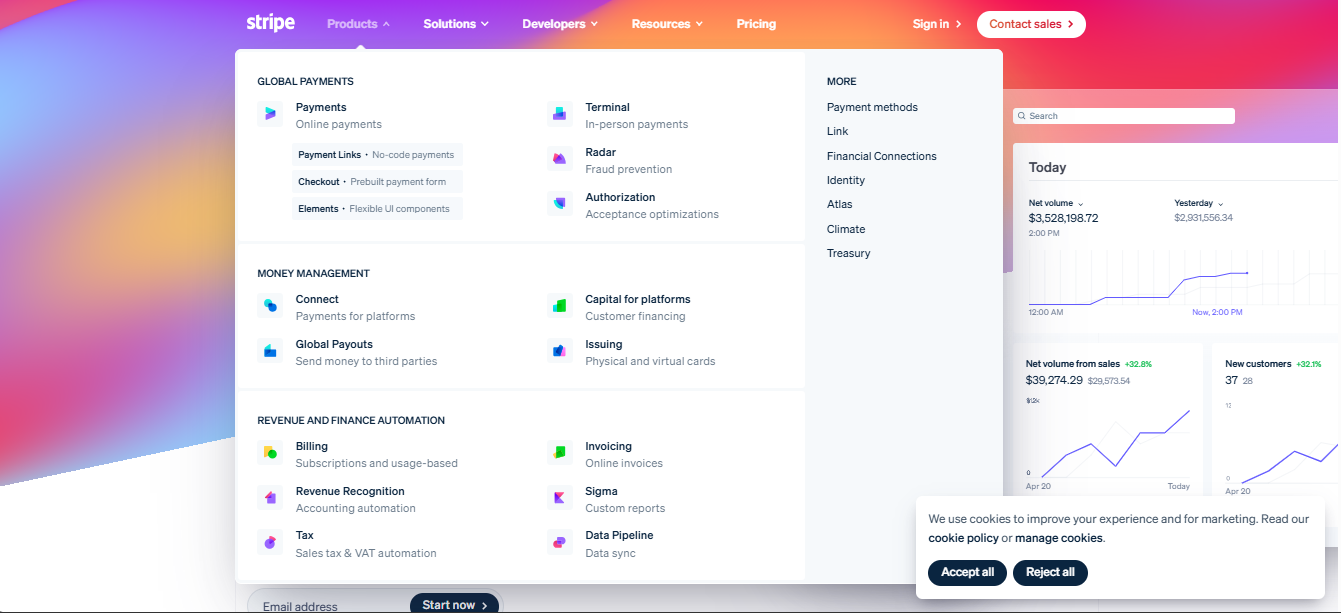Click the Terminal product icon

pyautogui.click(x=559, y=114)
